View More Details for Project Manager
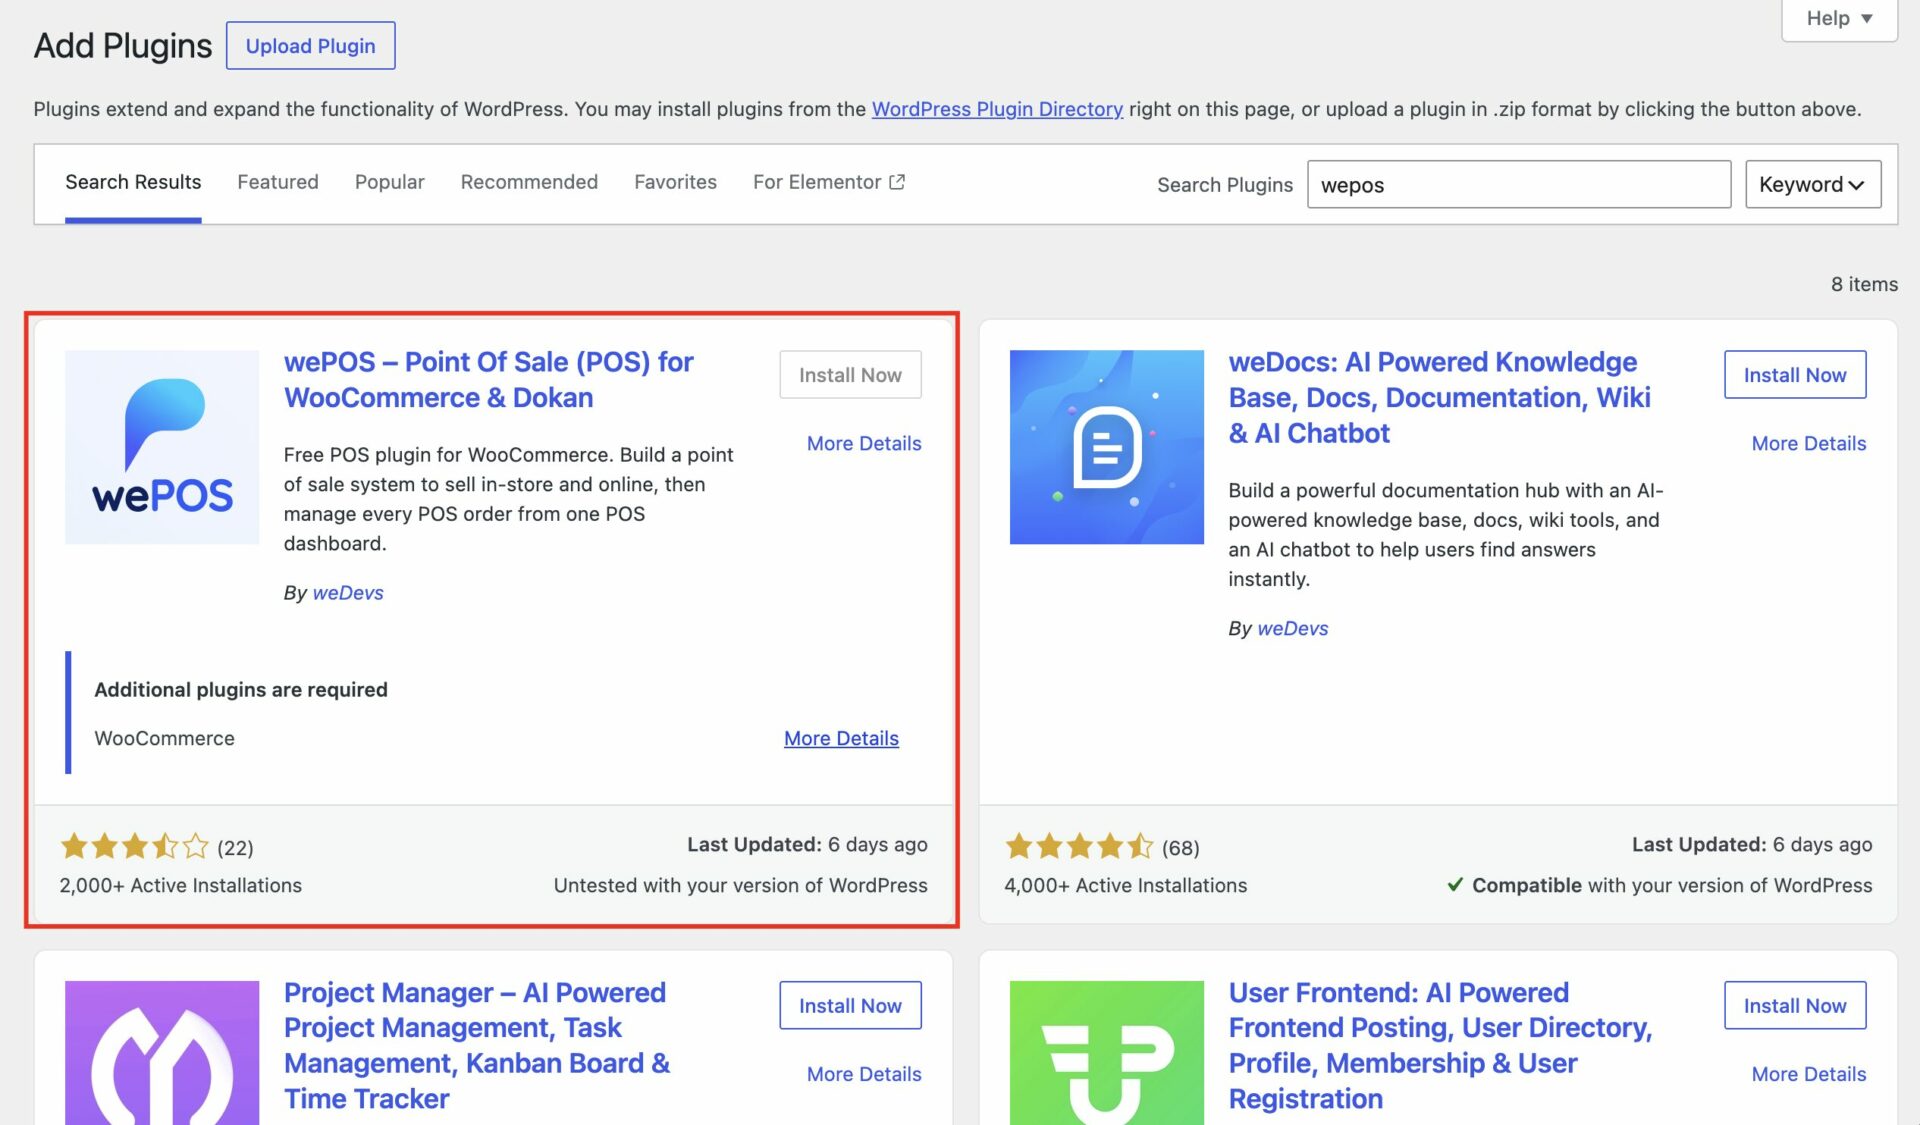The height and width of the screenshot is (1125, 1920). coord(864,1074)
